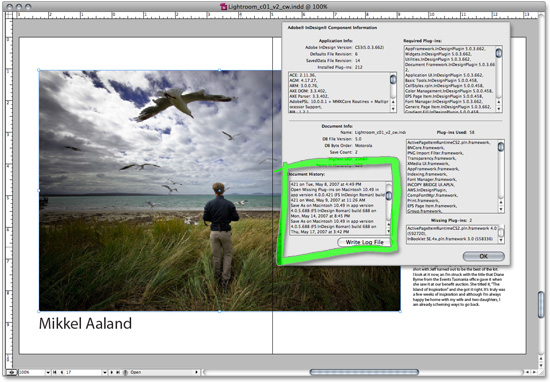Click the InDesign document icon in title bar
Image resolution: width=550 pixels, height=382 pixels.
point(223,6)
